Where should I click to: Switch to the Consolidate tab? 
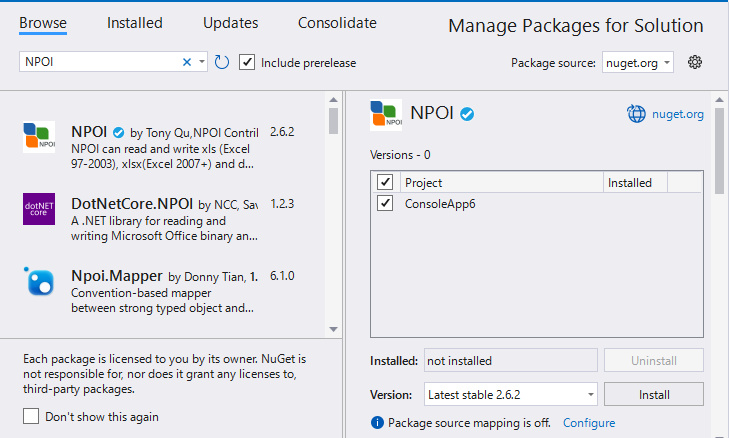[x=337, y=23]
